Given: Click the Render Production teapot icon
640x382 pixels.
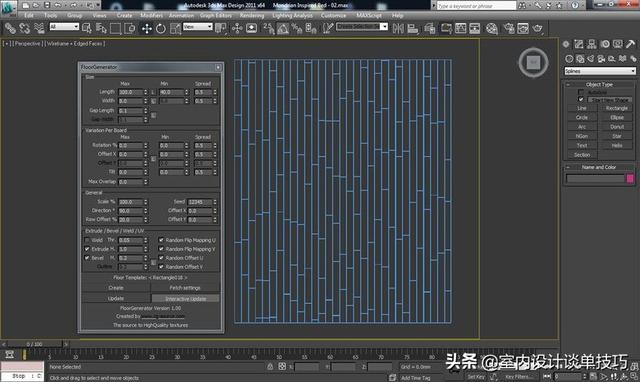Looking at the screenshot, I should 538,29.
